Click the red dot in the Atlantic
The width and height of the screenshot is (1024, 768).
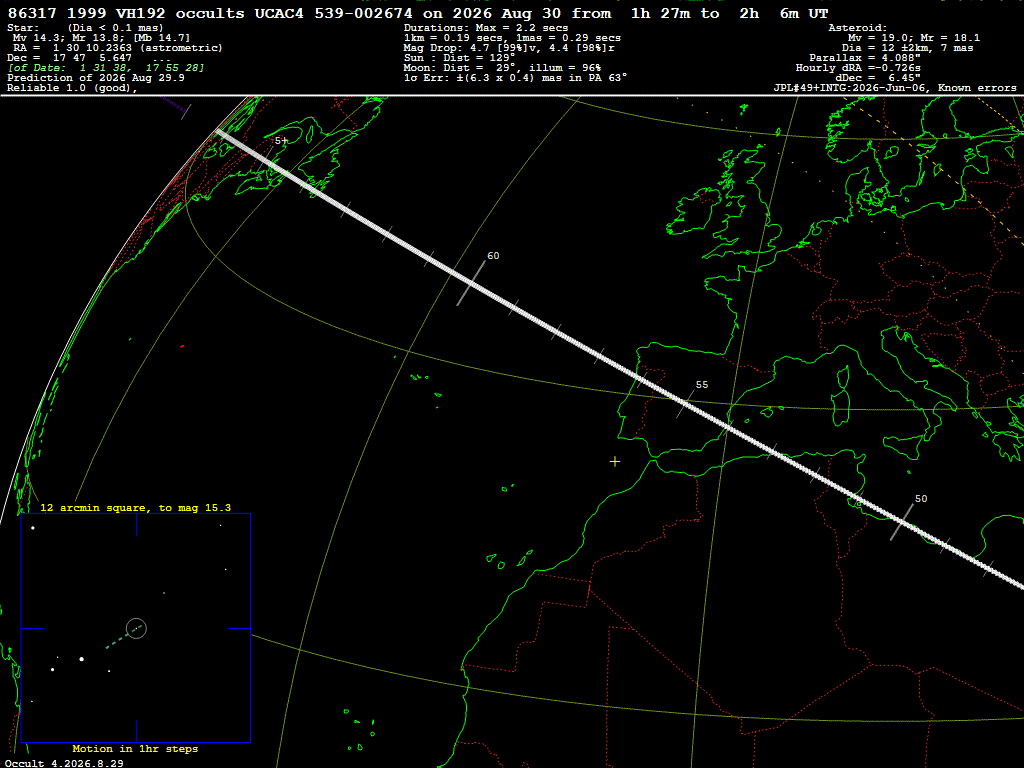click(x=182, y=346)
